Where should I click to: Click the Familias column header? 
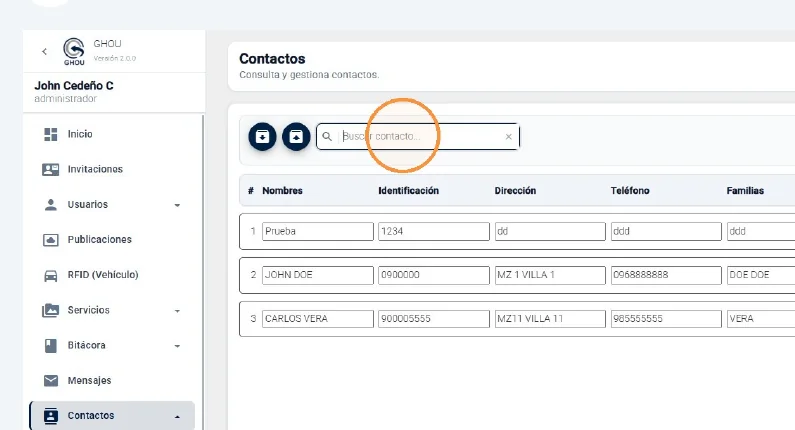pyautogui.click(x=745, y=191)
